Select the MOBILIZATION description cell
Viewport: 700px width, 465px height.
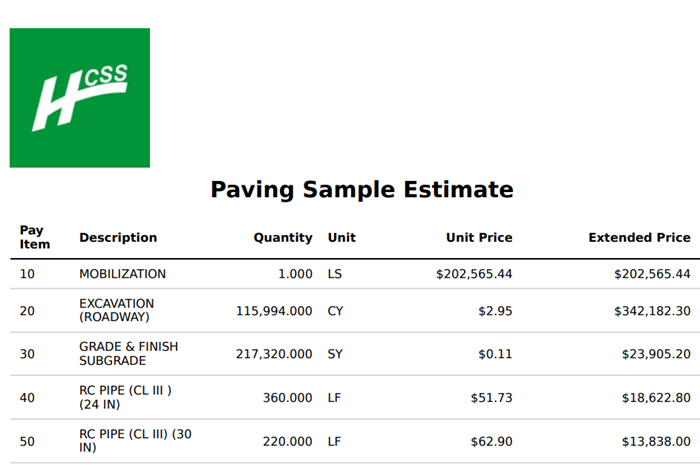coord(123,274)
